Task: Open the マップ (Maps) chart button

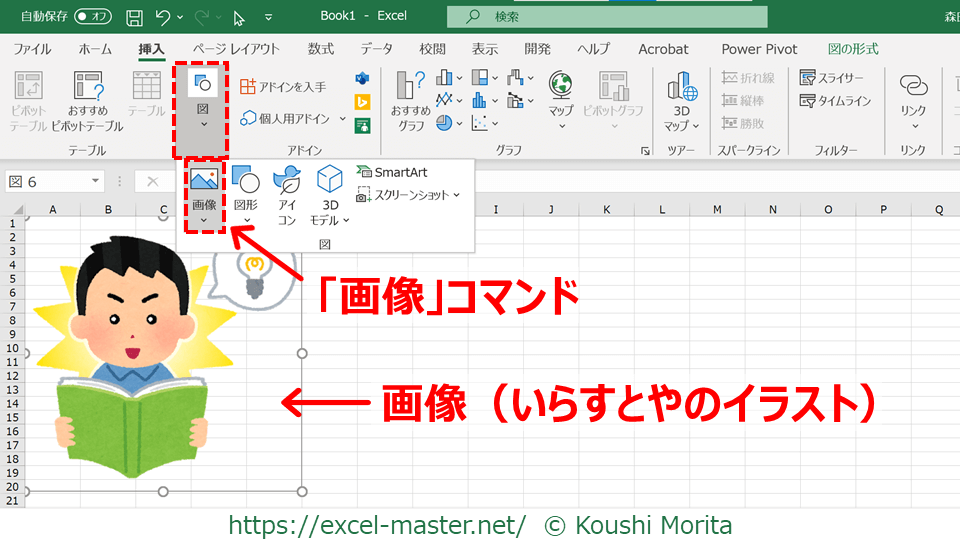Action: point(560,100)
